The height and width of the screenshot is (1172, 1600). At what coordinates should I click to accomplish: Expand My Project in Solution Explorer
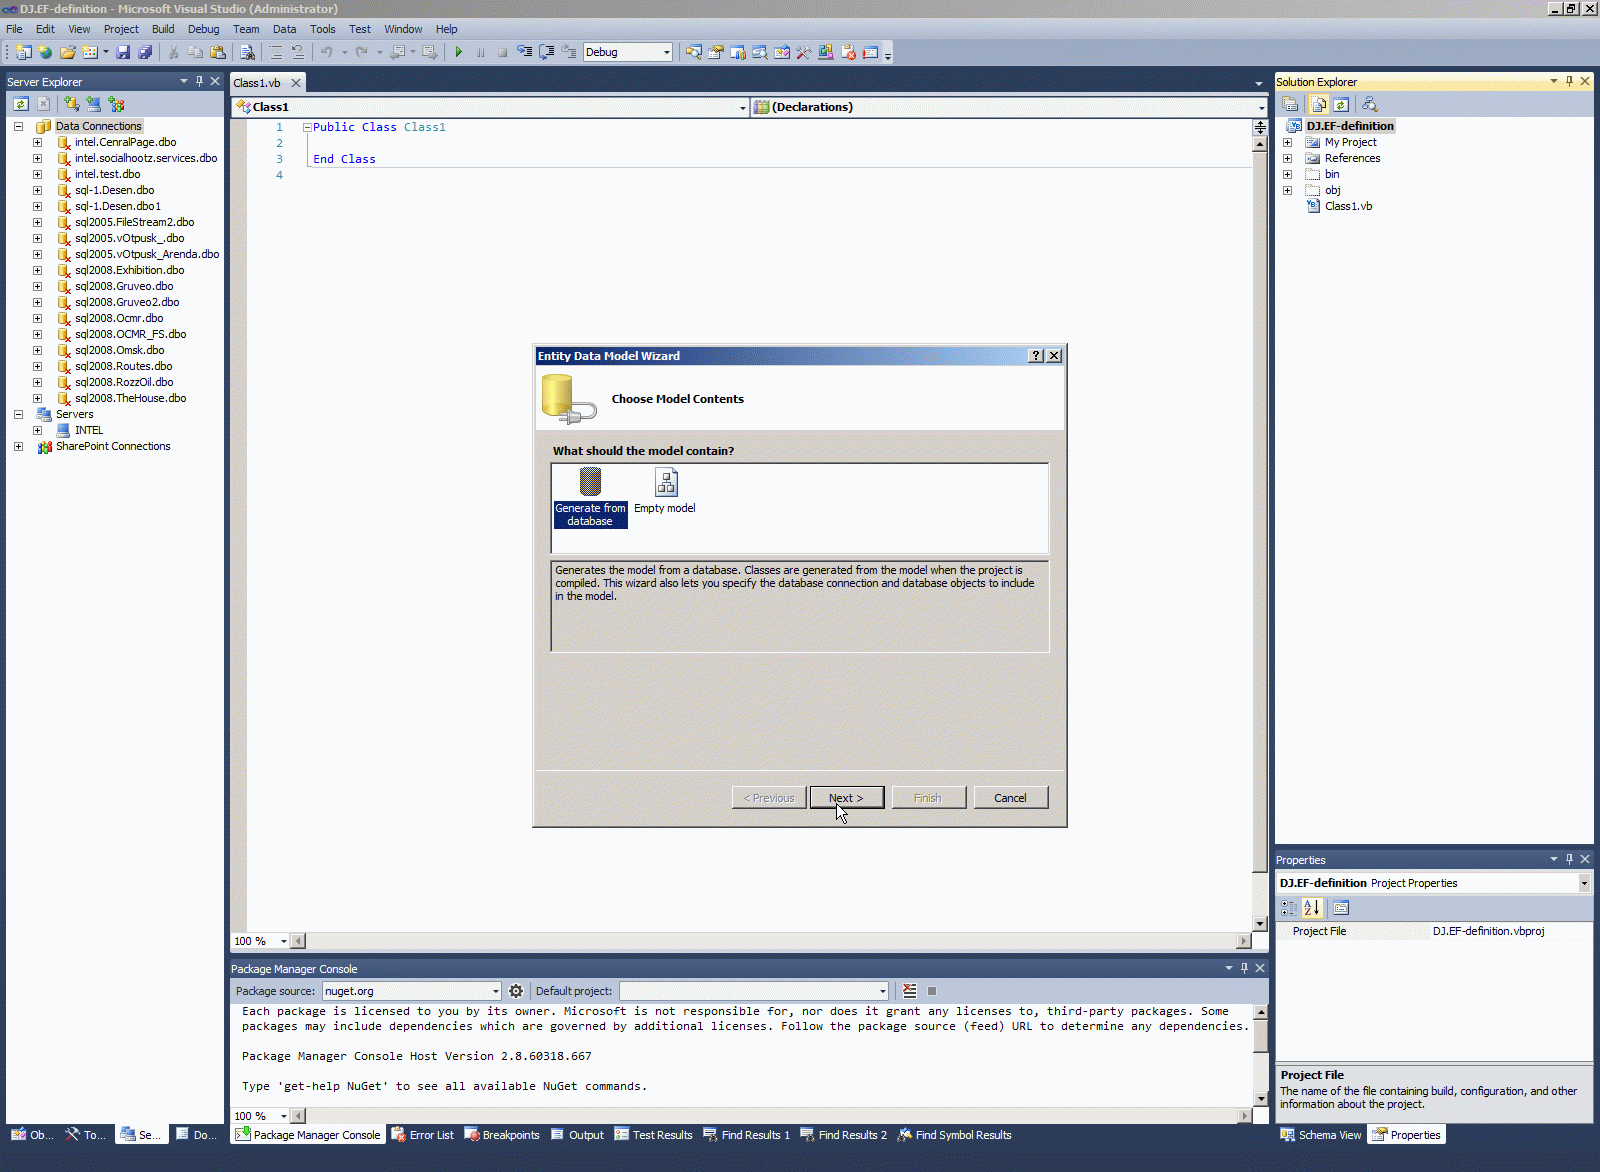[x=1288, y=142]
